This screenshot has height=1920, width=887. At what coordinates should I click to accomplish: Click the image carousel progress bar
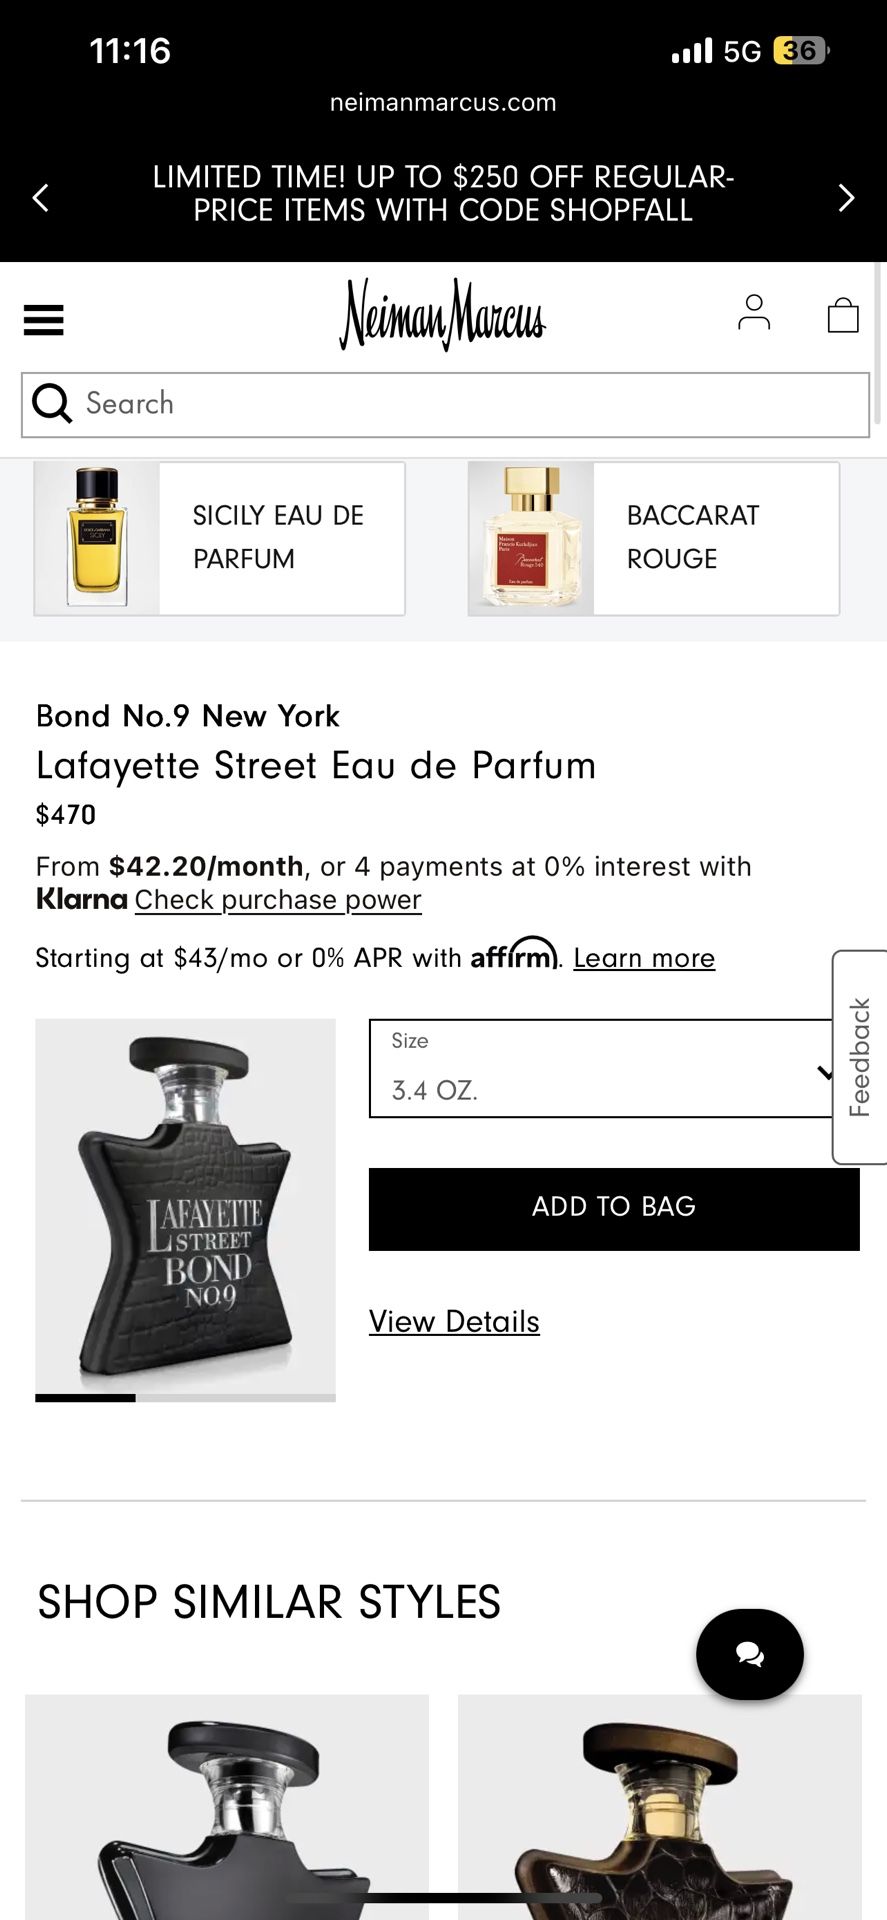pos(185,1398)
